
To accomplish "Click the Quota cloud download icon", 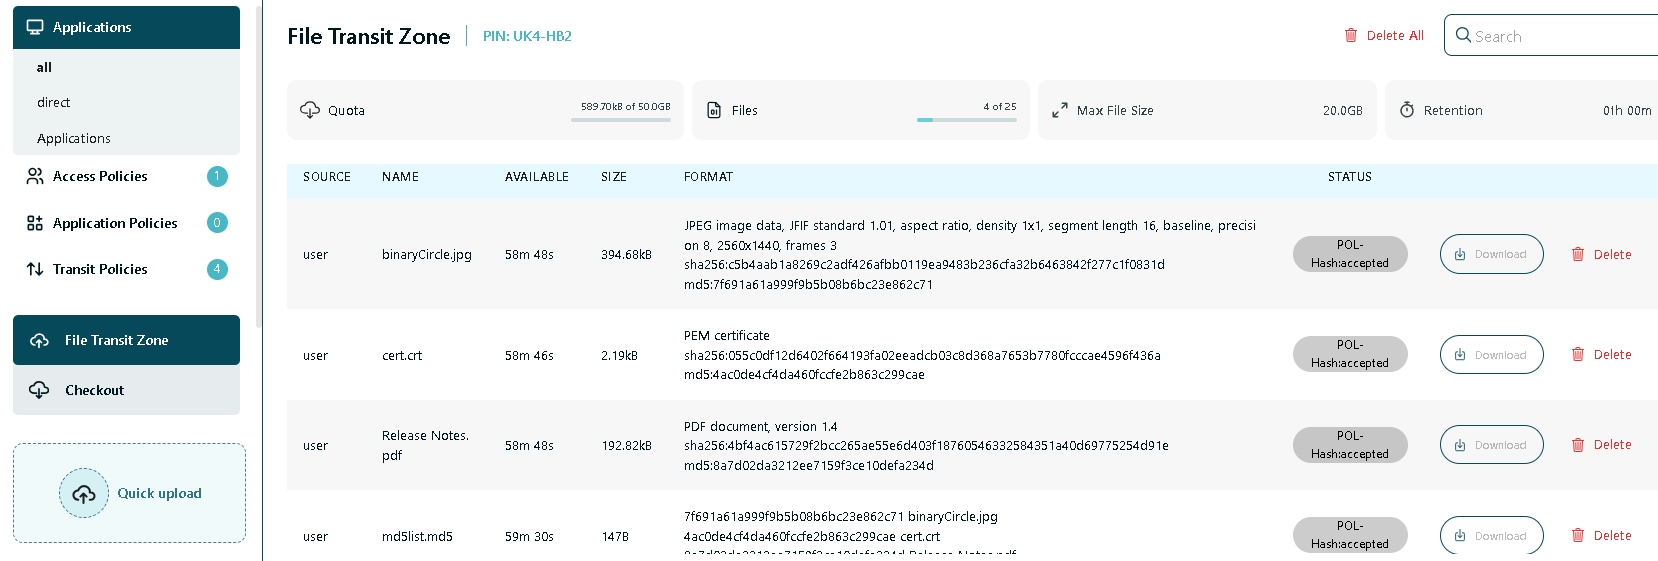I will 310,110.
